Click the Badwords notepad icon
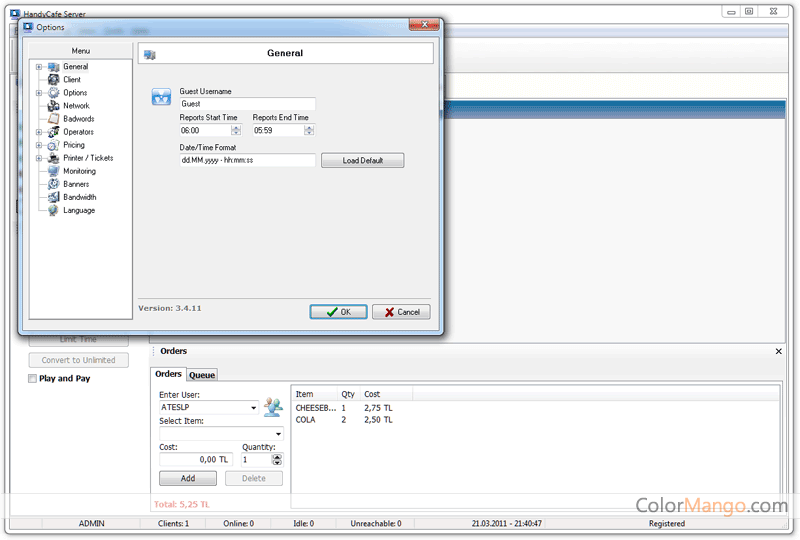 point(54,119)
